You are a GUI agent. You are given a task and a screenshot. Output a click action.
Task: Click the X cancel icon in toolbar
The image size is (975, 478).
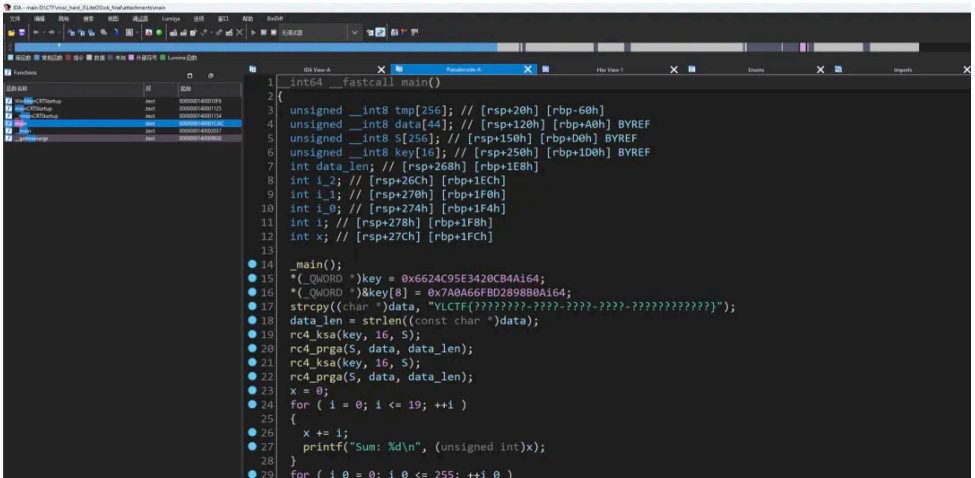[x=239, y=32]
